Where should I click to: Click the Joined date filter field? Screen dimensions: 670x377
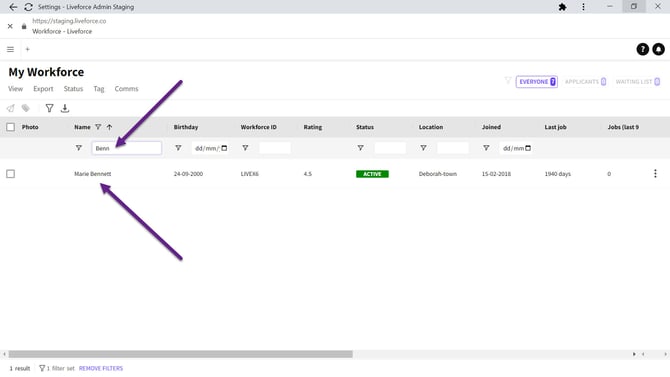coord(516,148)
